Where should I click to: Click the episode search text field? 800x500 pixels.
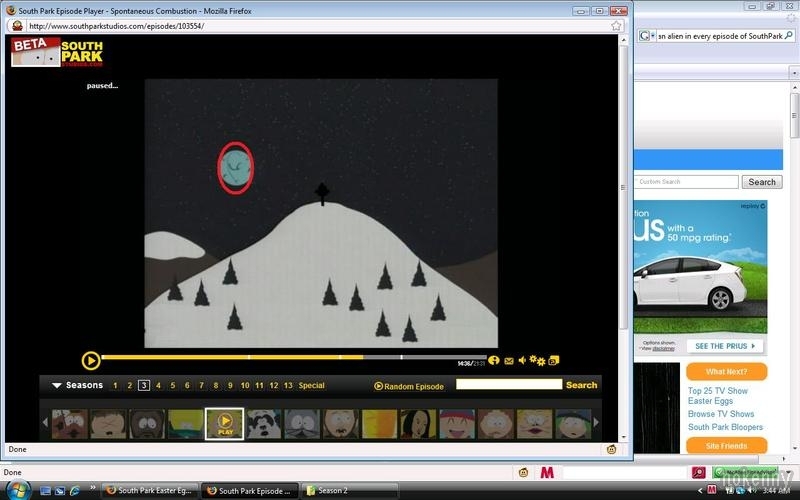coord(509,384)
